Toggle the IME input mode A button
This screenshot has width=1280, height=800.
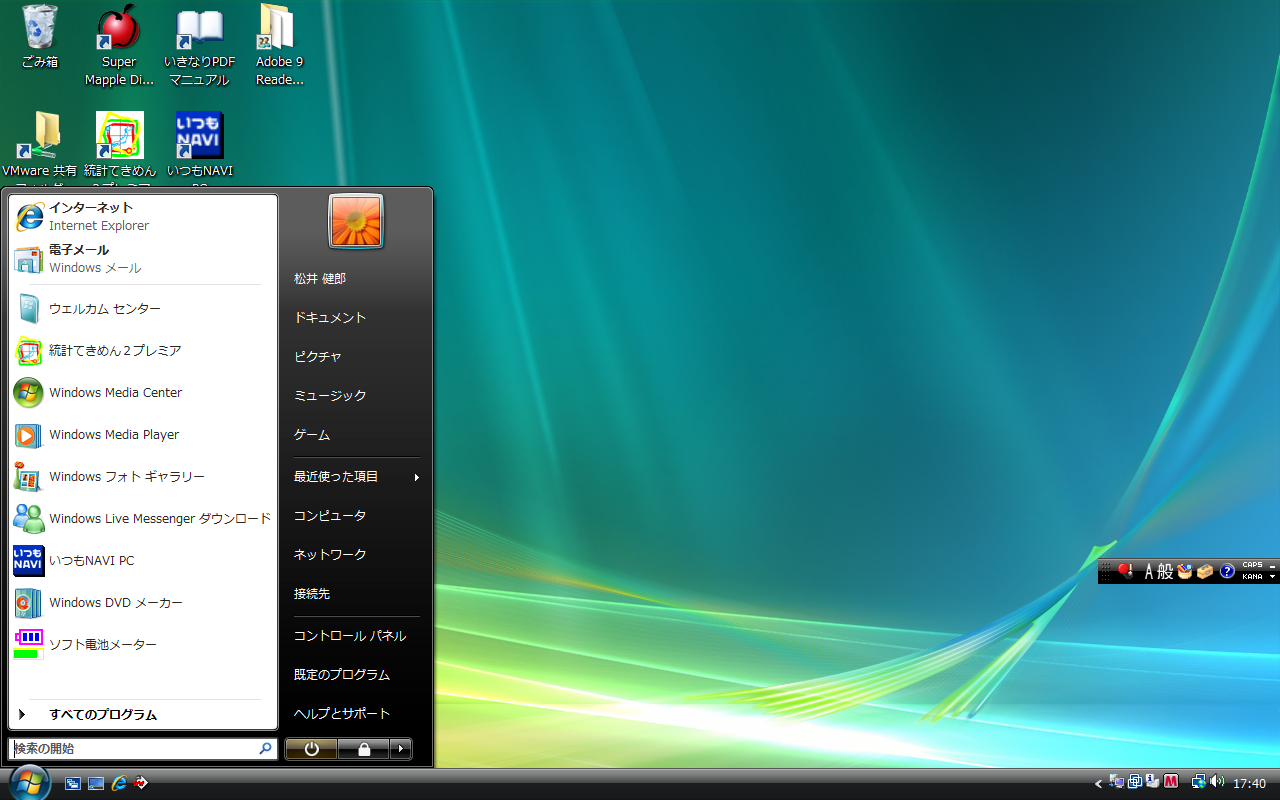[x=1149, y=572]
